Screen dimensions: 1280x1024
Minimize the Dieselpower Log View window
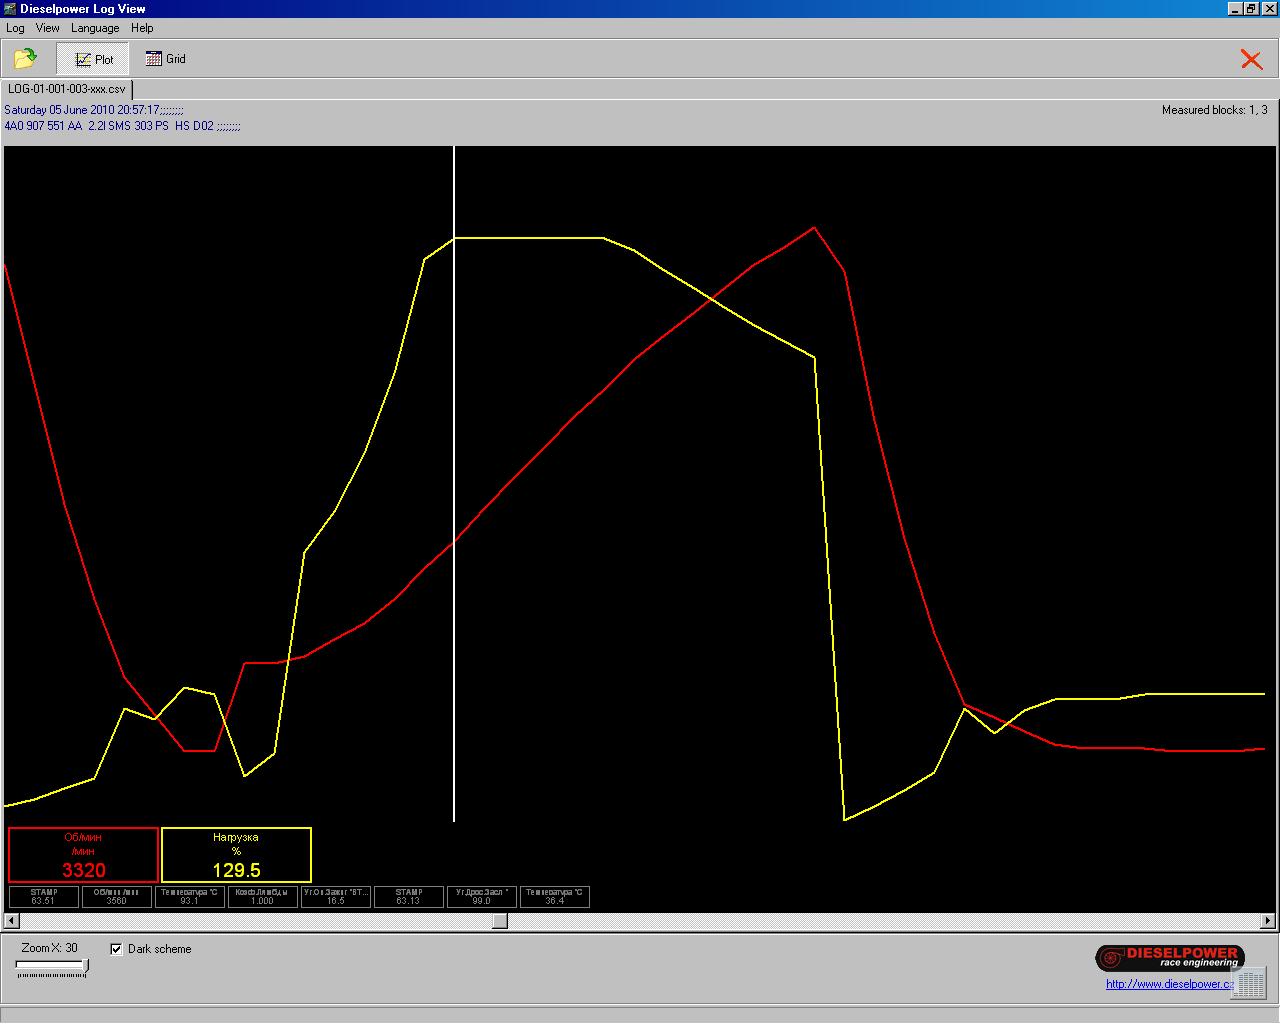pos(1235,9)
